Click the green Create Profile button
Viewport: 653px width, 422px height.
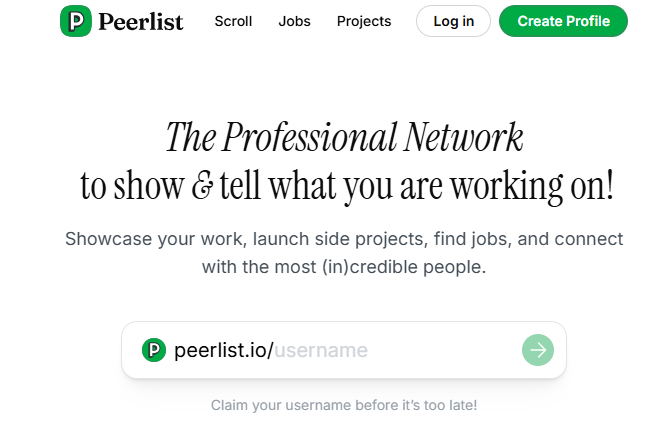point(563,21)
